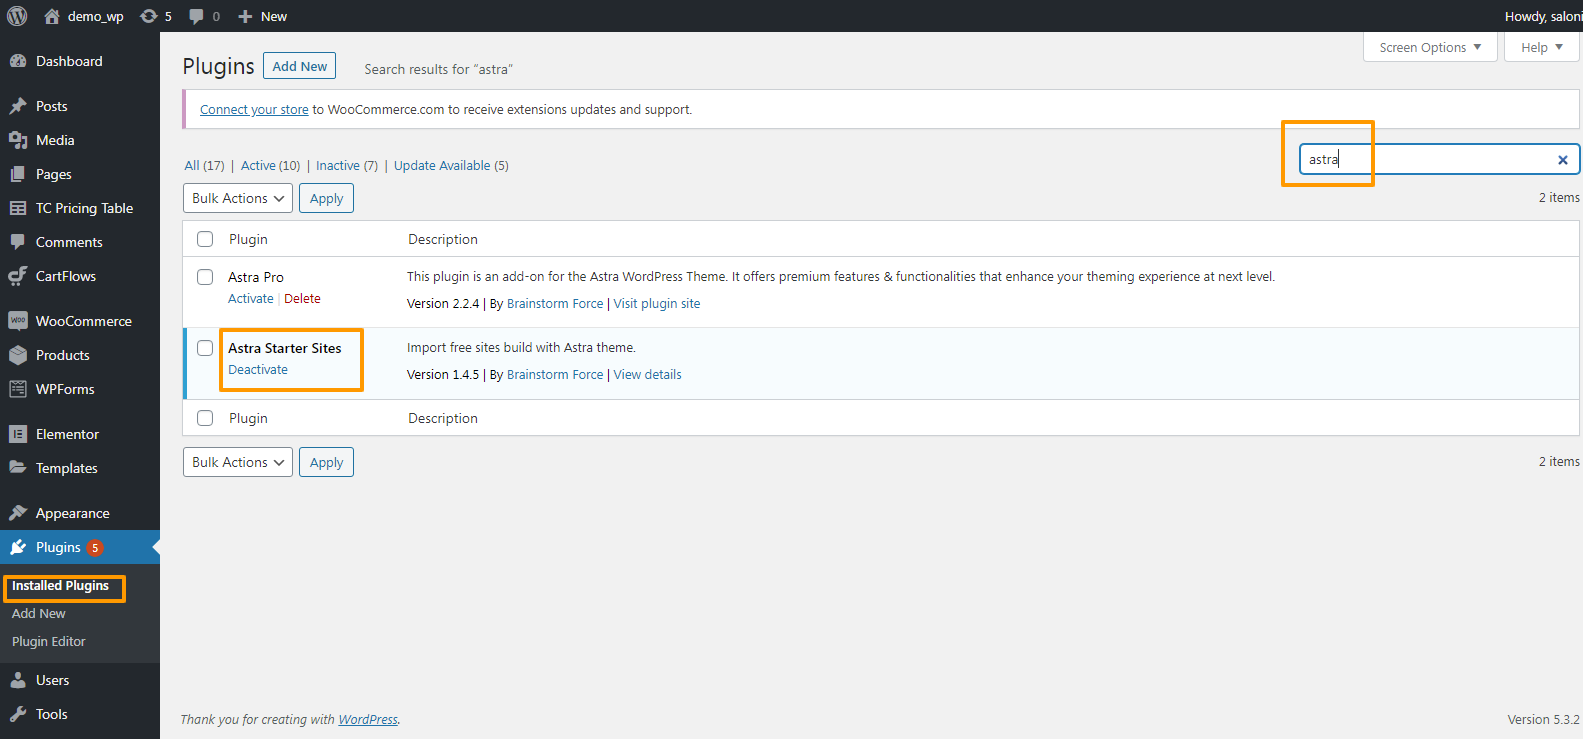1583x739 pixels.
Task: Click the orange 5 badge on Plugins
Action: coord(95,548)
